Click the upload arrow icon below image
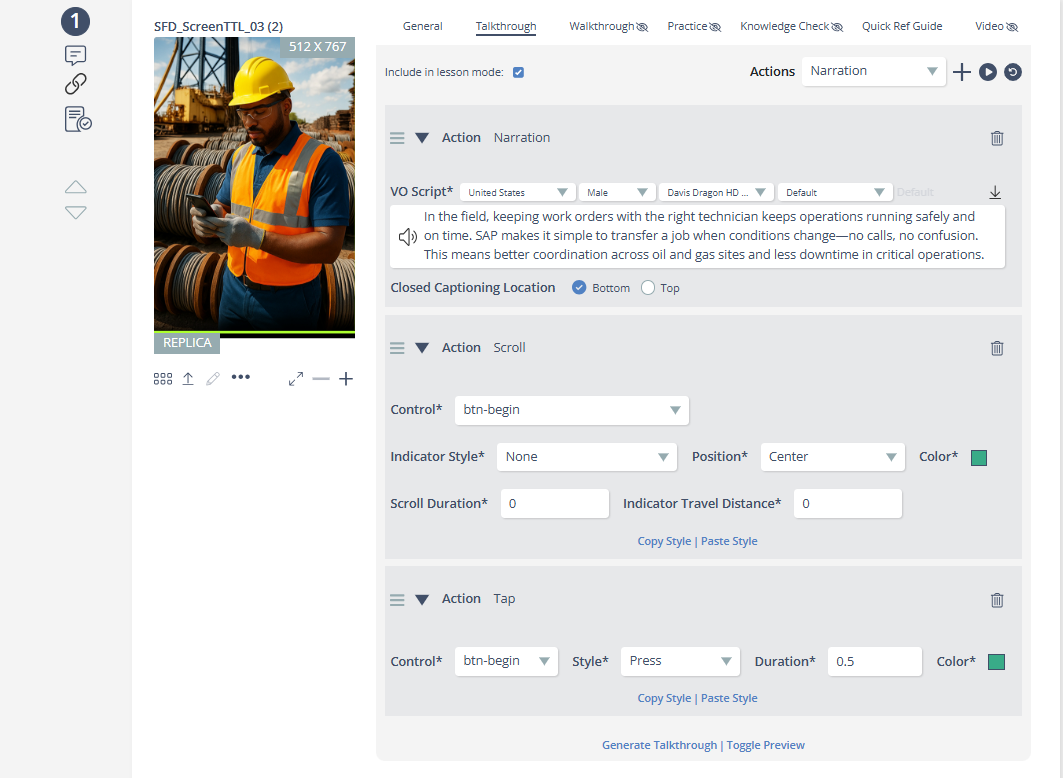1063x778 pixels. point(188,379)
